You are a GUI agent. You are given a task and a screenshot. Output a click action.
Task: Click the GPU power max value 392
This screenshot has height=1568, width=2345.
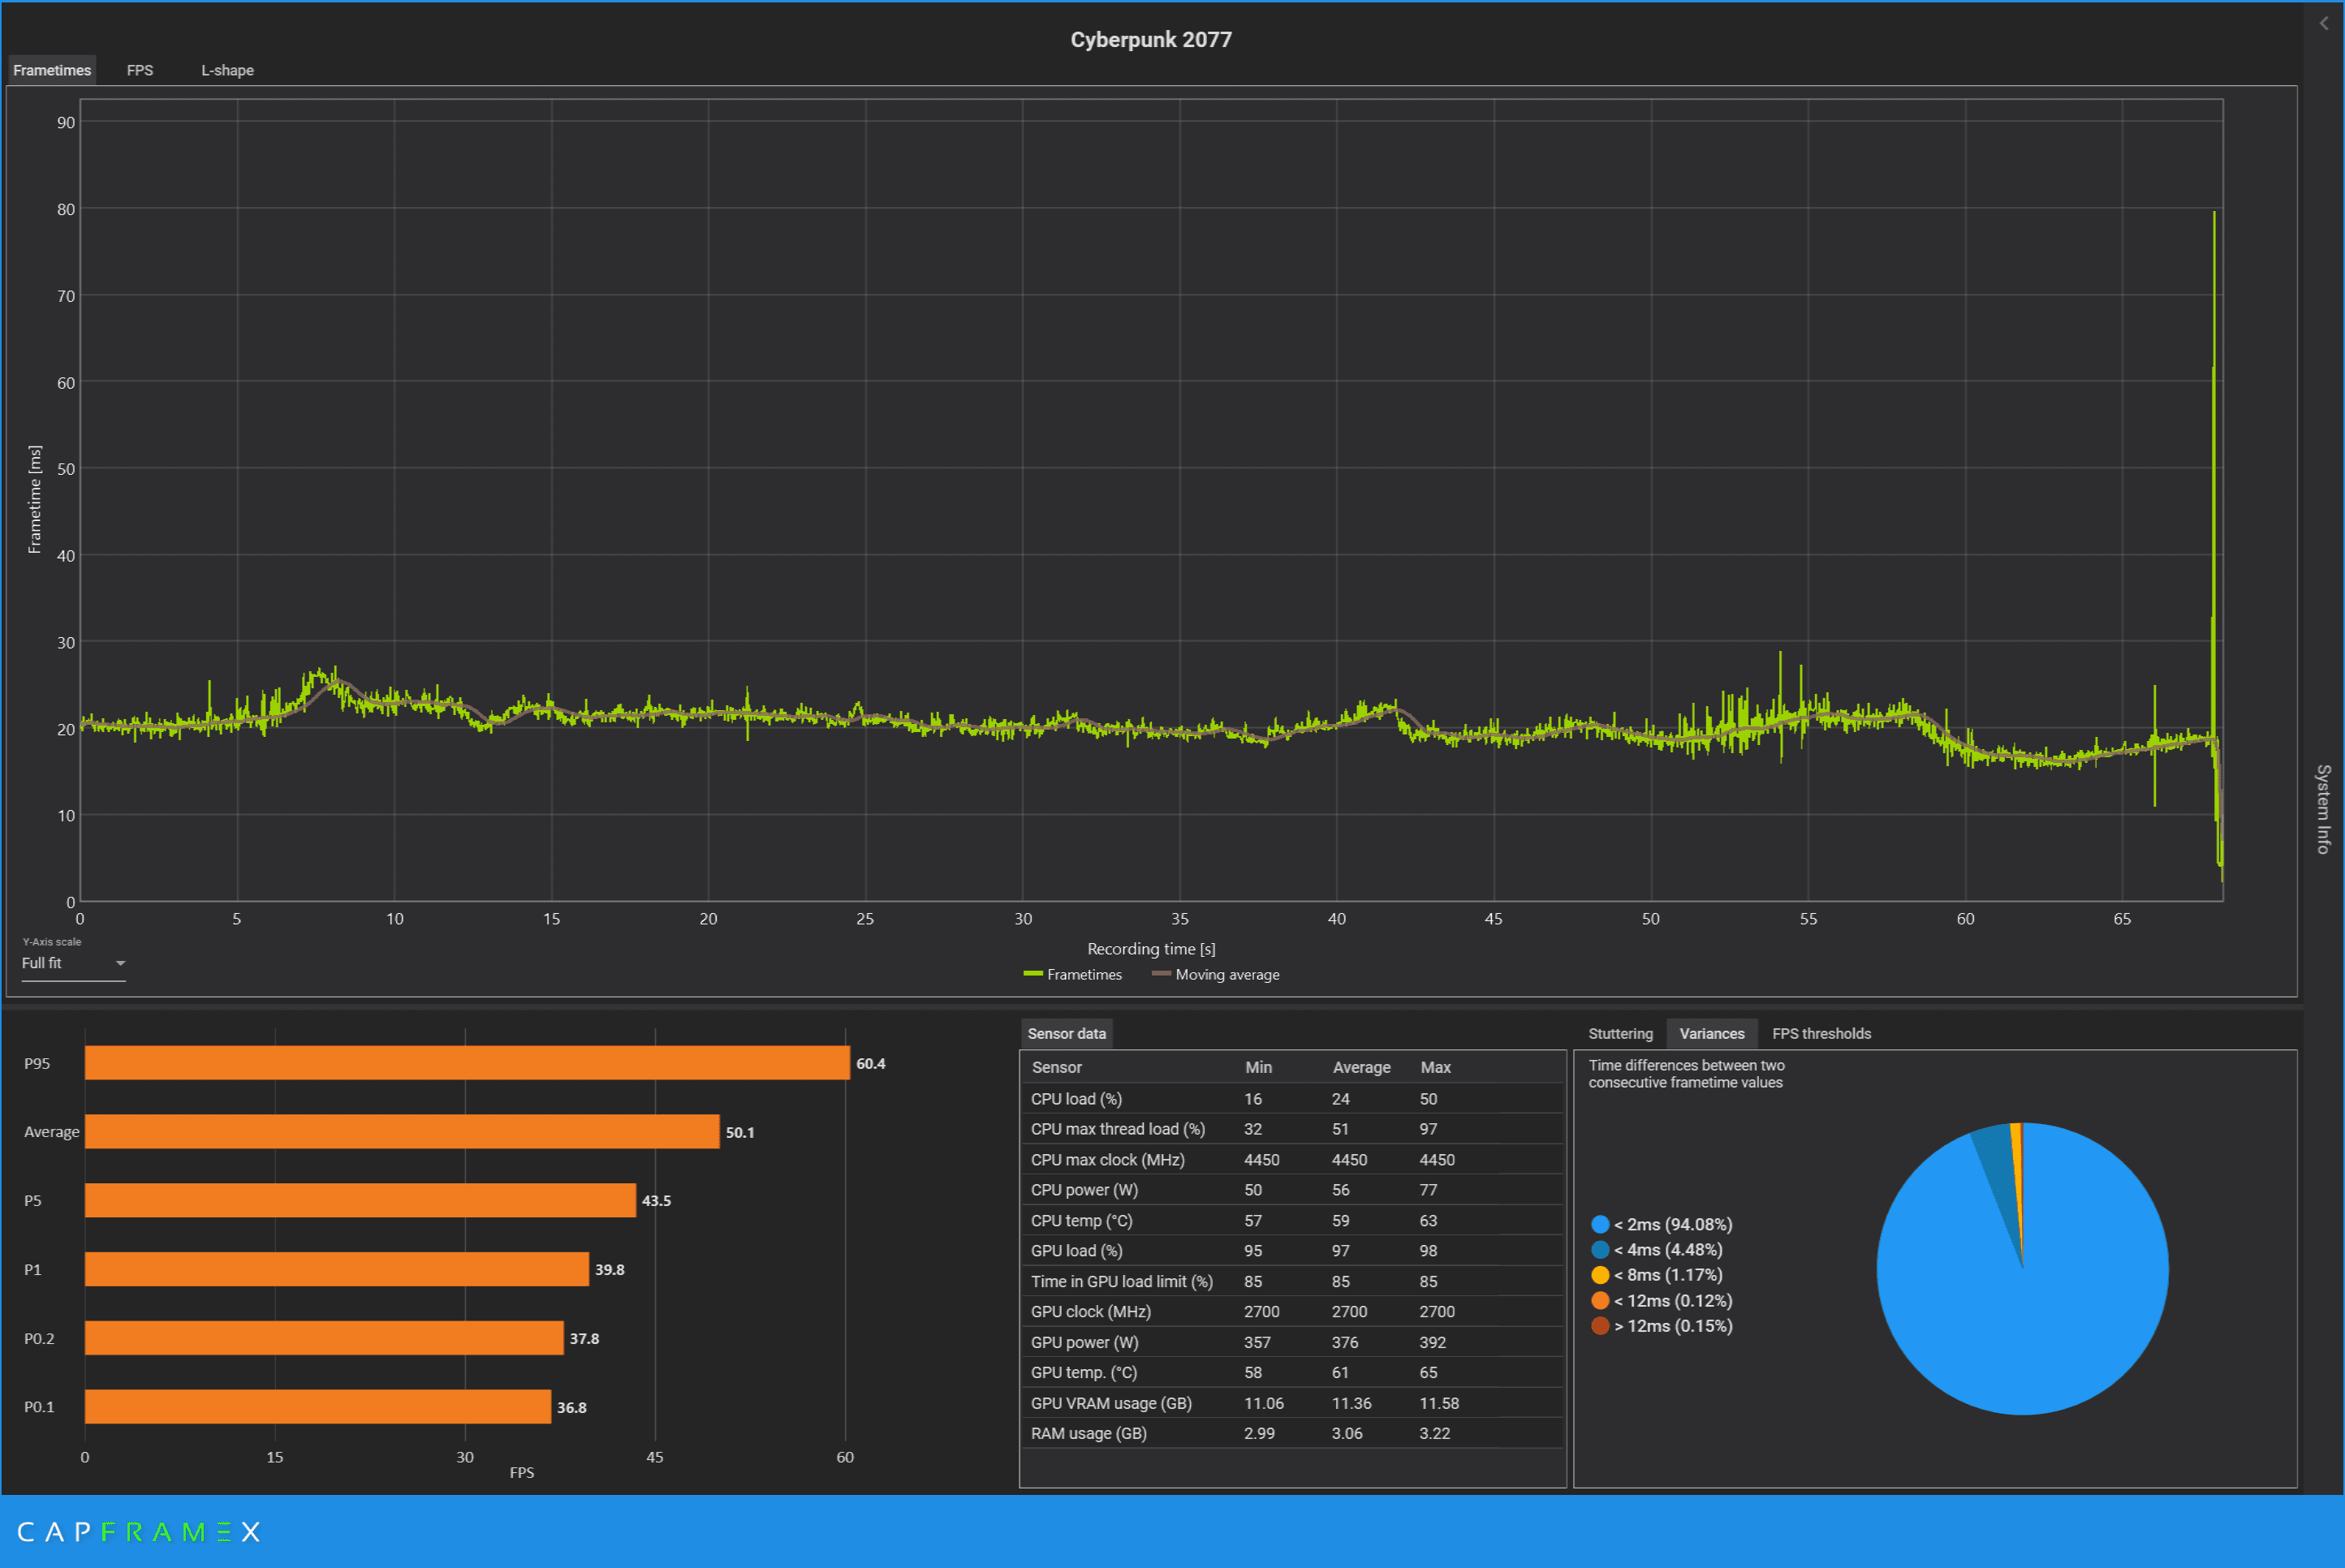pyautogui.click(x=1432, y=1342)
